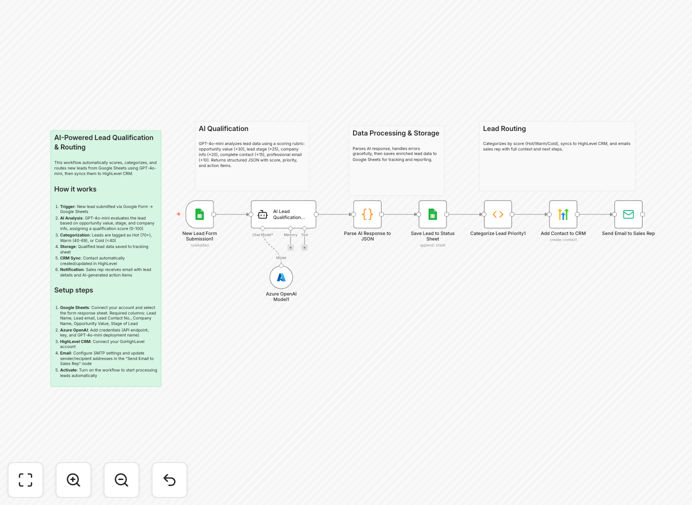692x505 pixels.
Task: Click the HighLevel CRM setup step text
Action: [100, 344]
